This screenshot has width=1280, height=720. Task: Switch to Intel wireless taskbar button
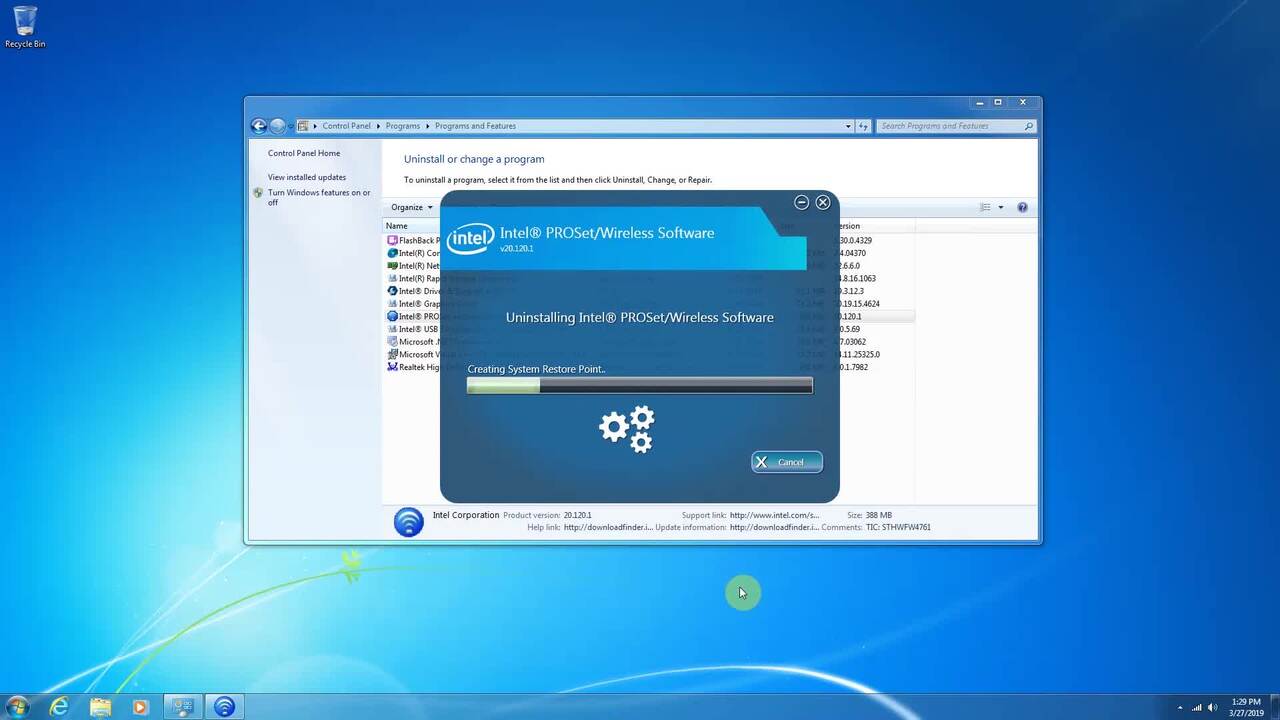pyautogui.click(x=225, y=706)
